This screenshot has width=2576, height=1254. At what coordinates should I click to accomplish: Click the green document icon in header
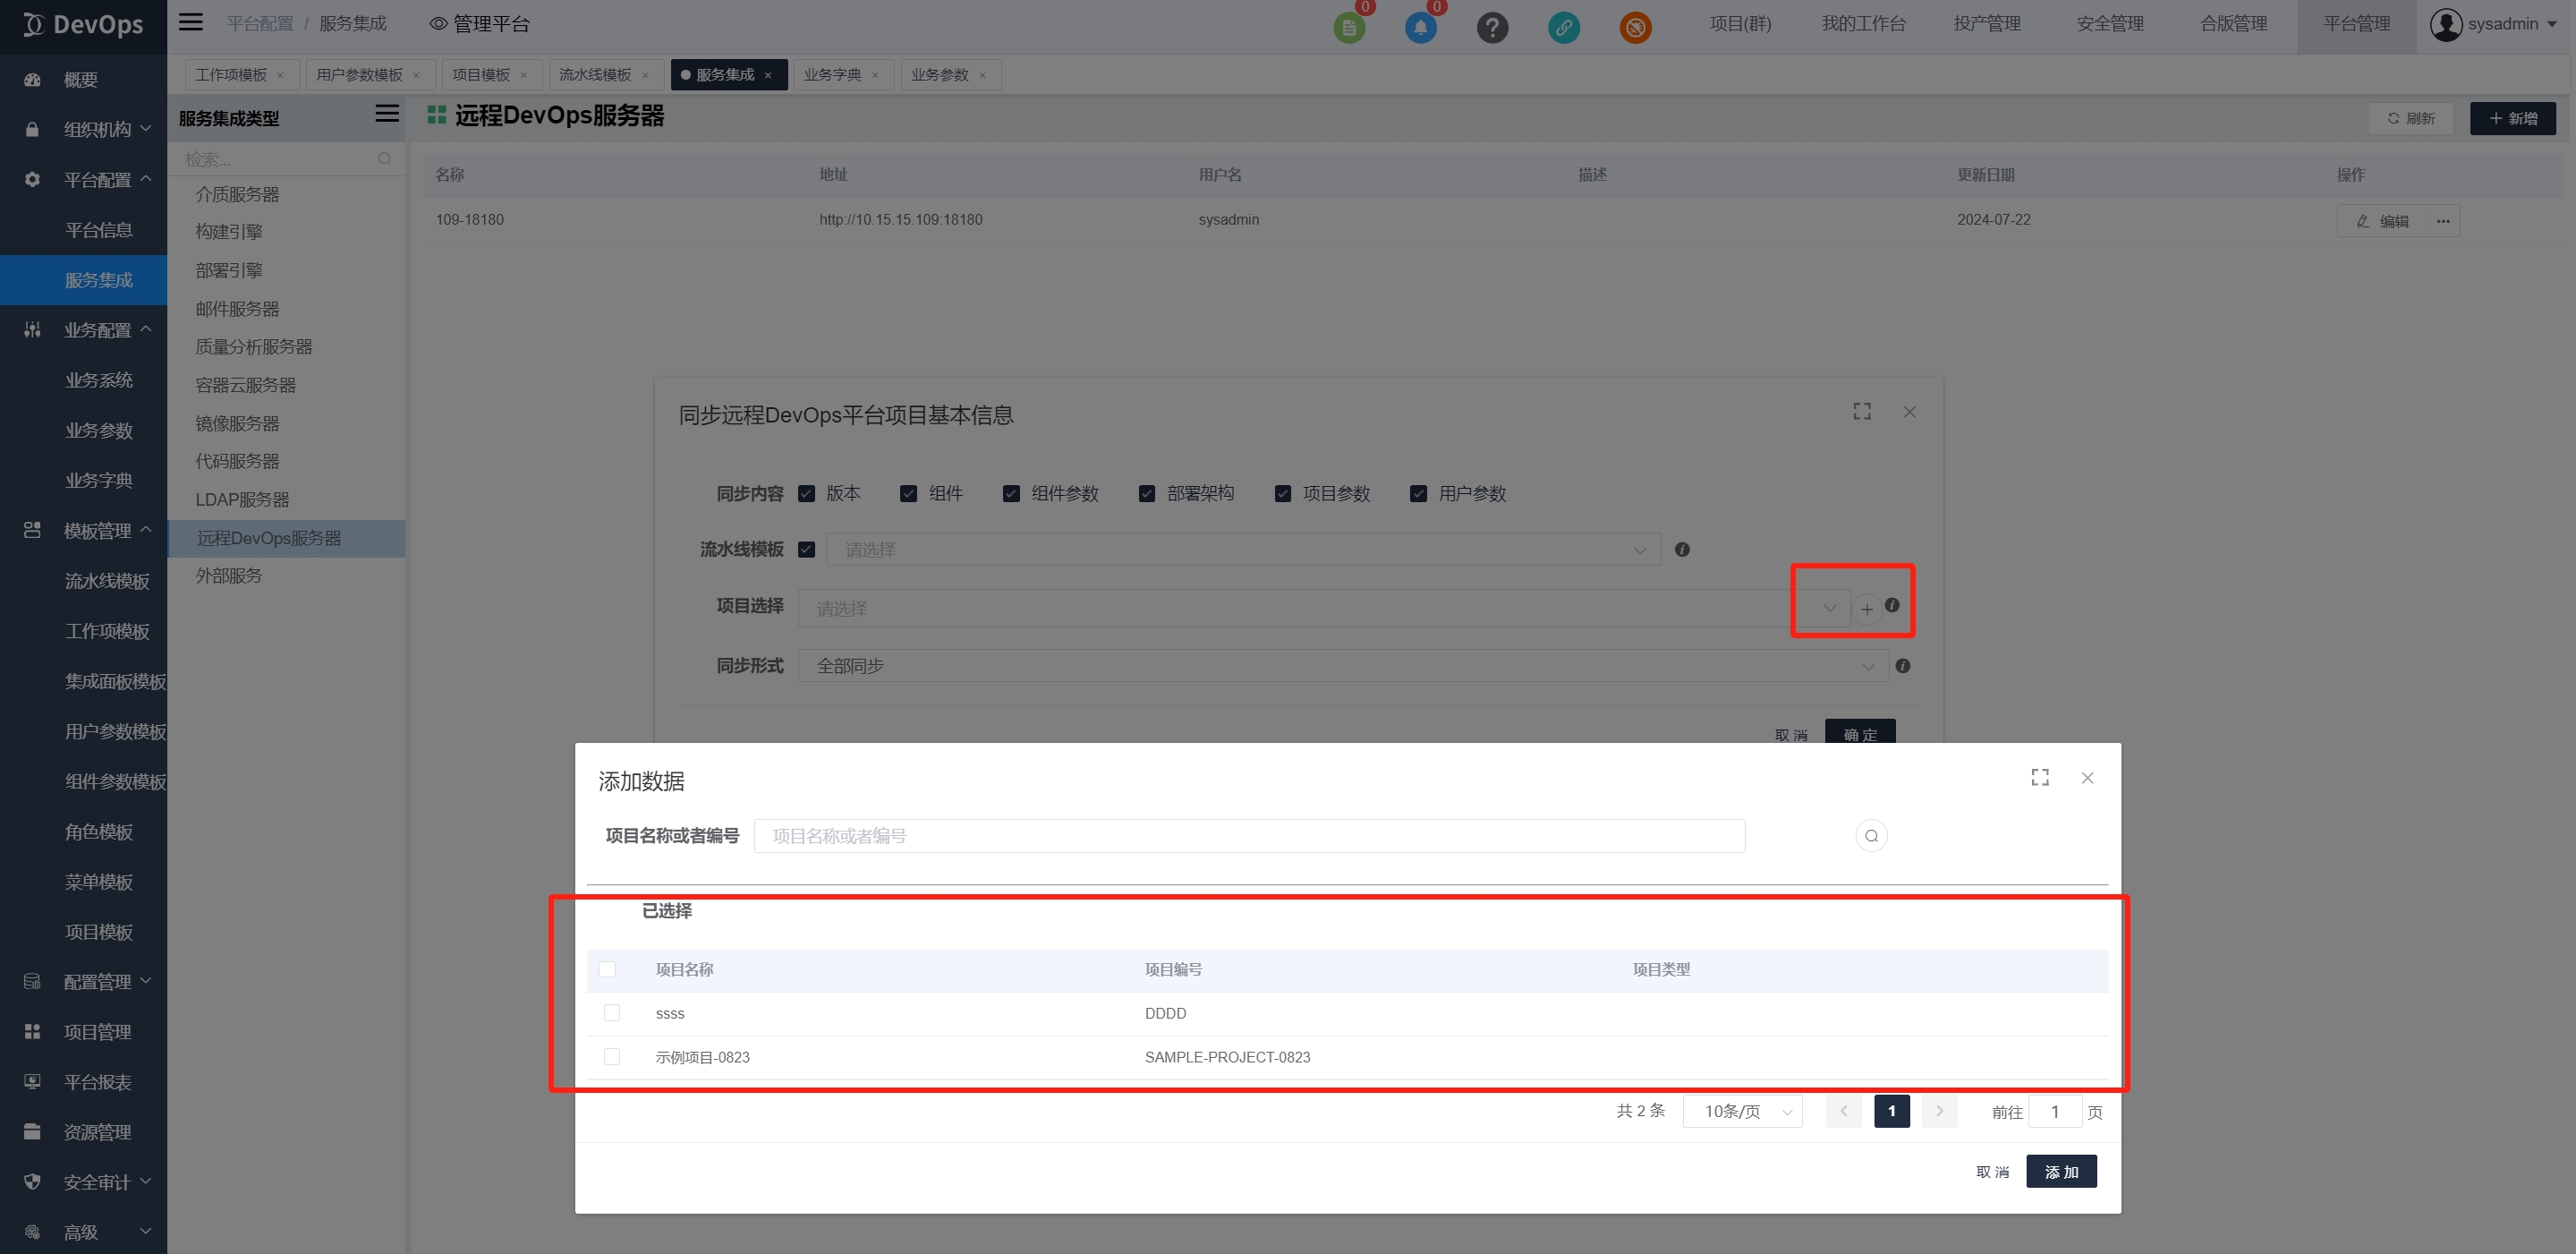tap(1349, 27)
